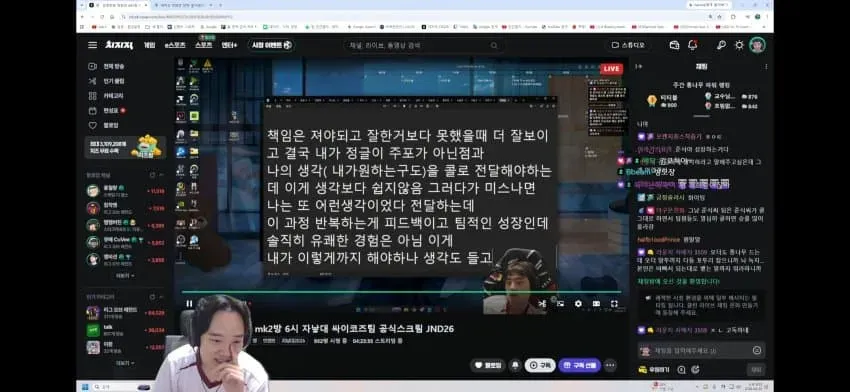Image resolution: width=850 pixels, height=392 pixels.
Task: Click the channel notification bell button
Action: point(514,365)
